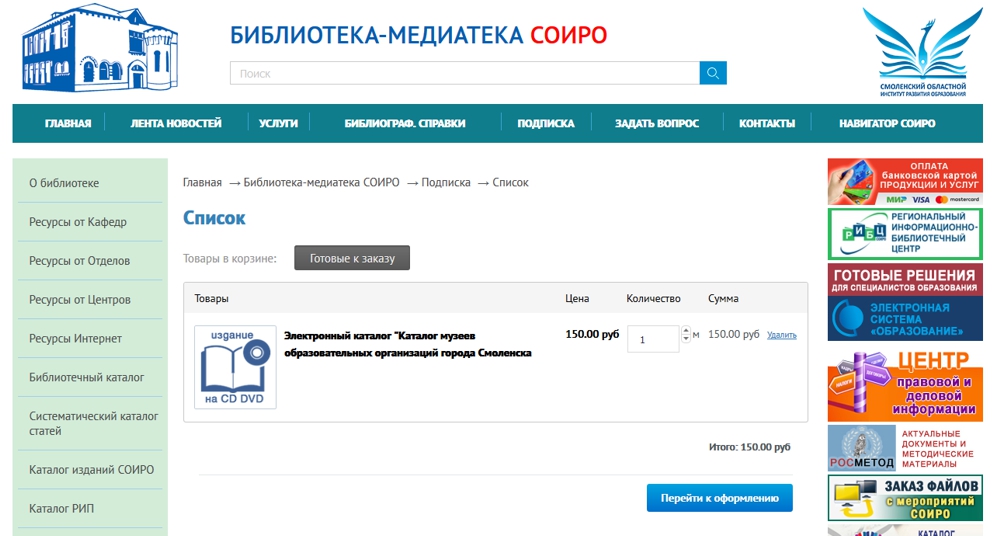Click the Главная breadcrumb link
The image size is (1000, 536).
202,182
